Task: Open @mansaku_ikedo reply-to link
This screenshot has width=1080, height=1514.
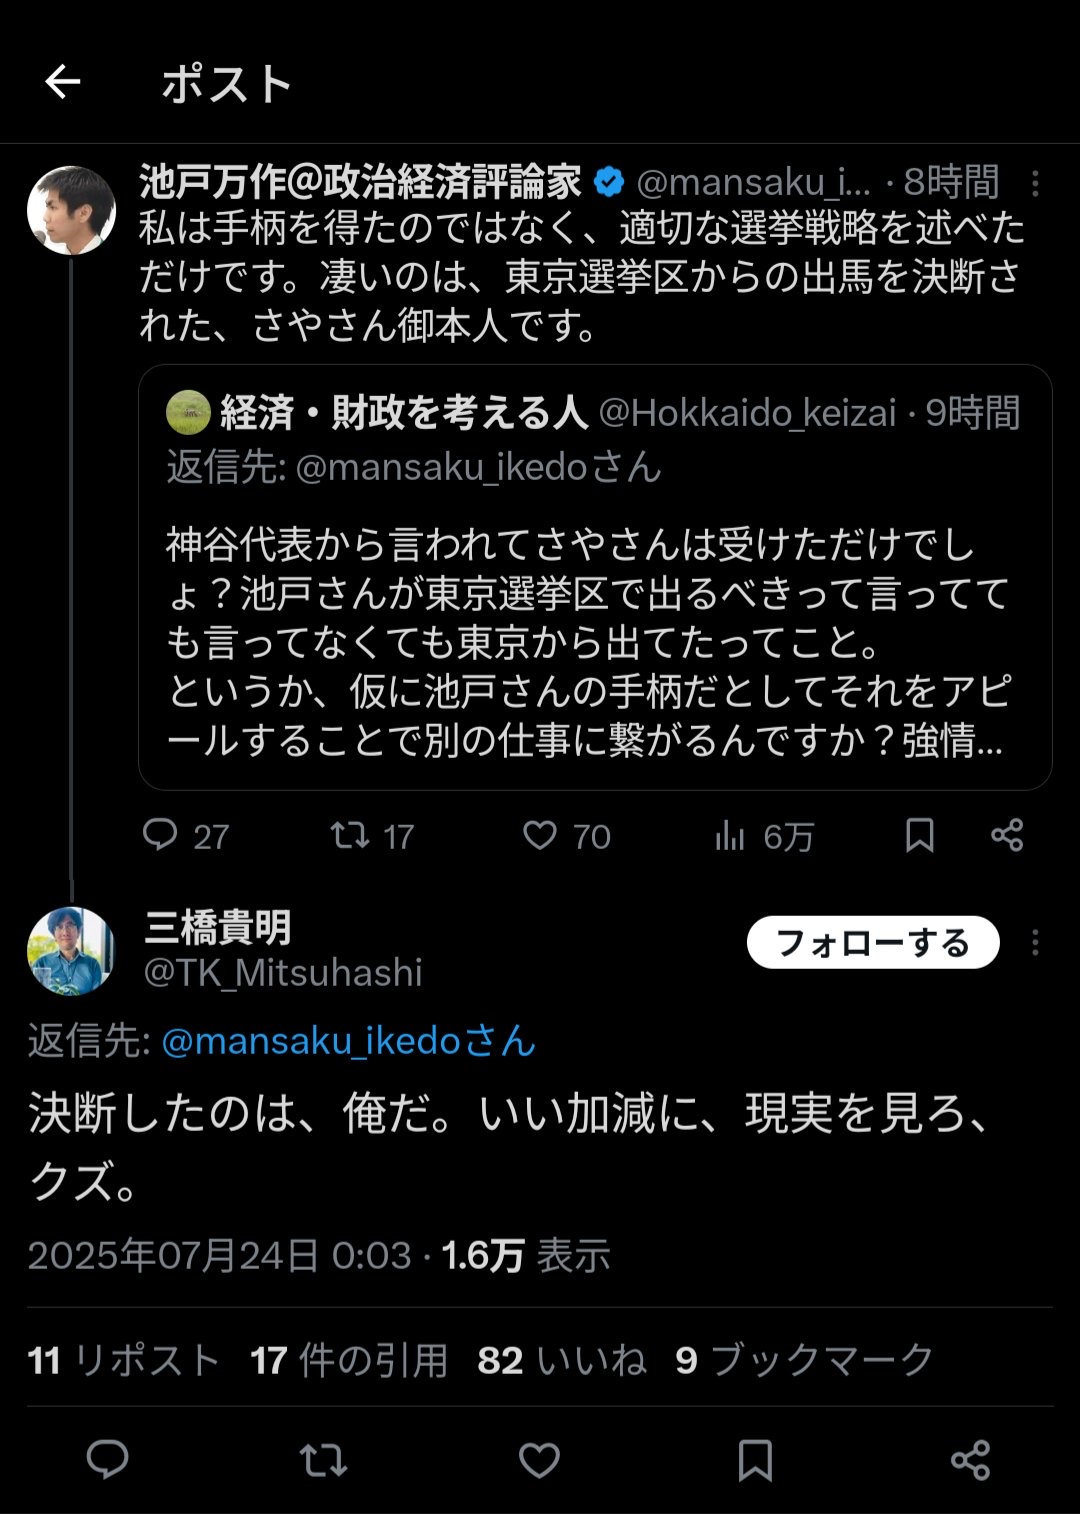Action: tap(348, 1041)
